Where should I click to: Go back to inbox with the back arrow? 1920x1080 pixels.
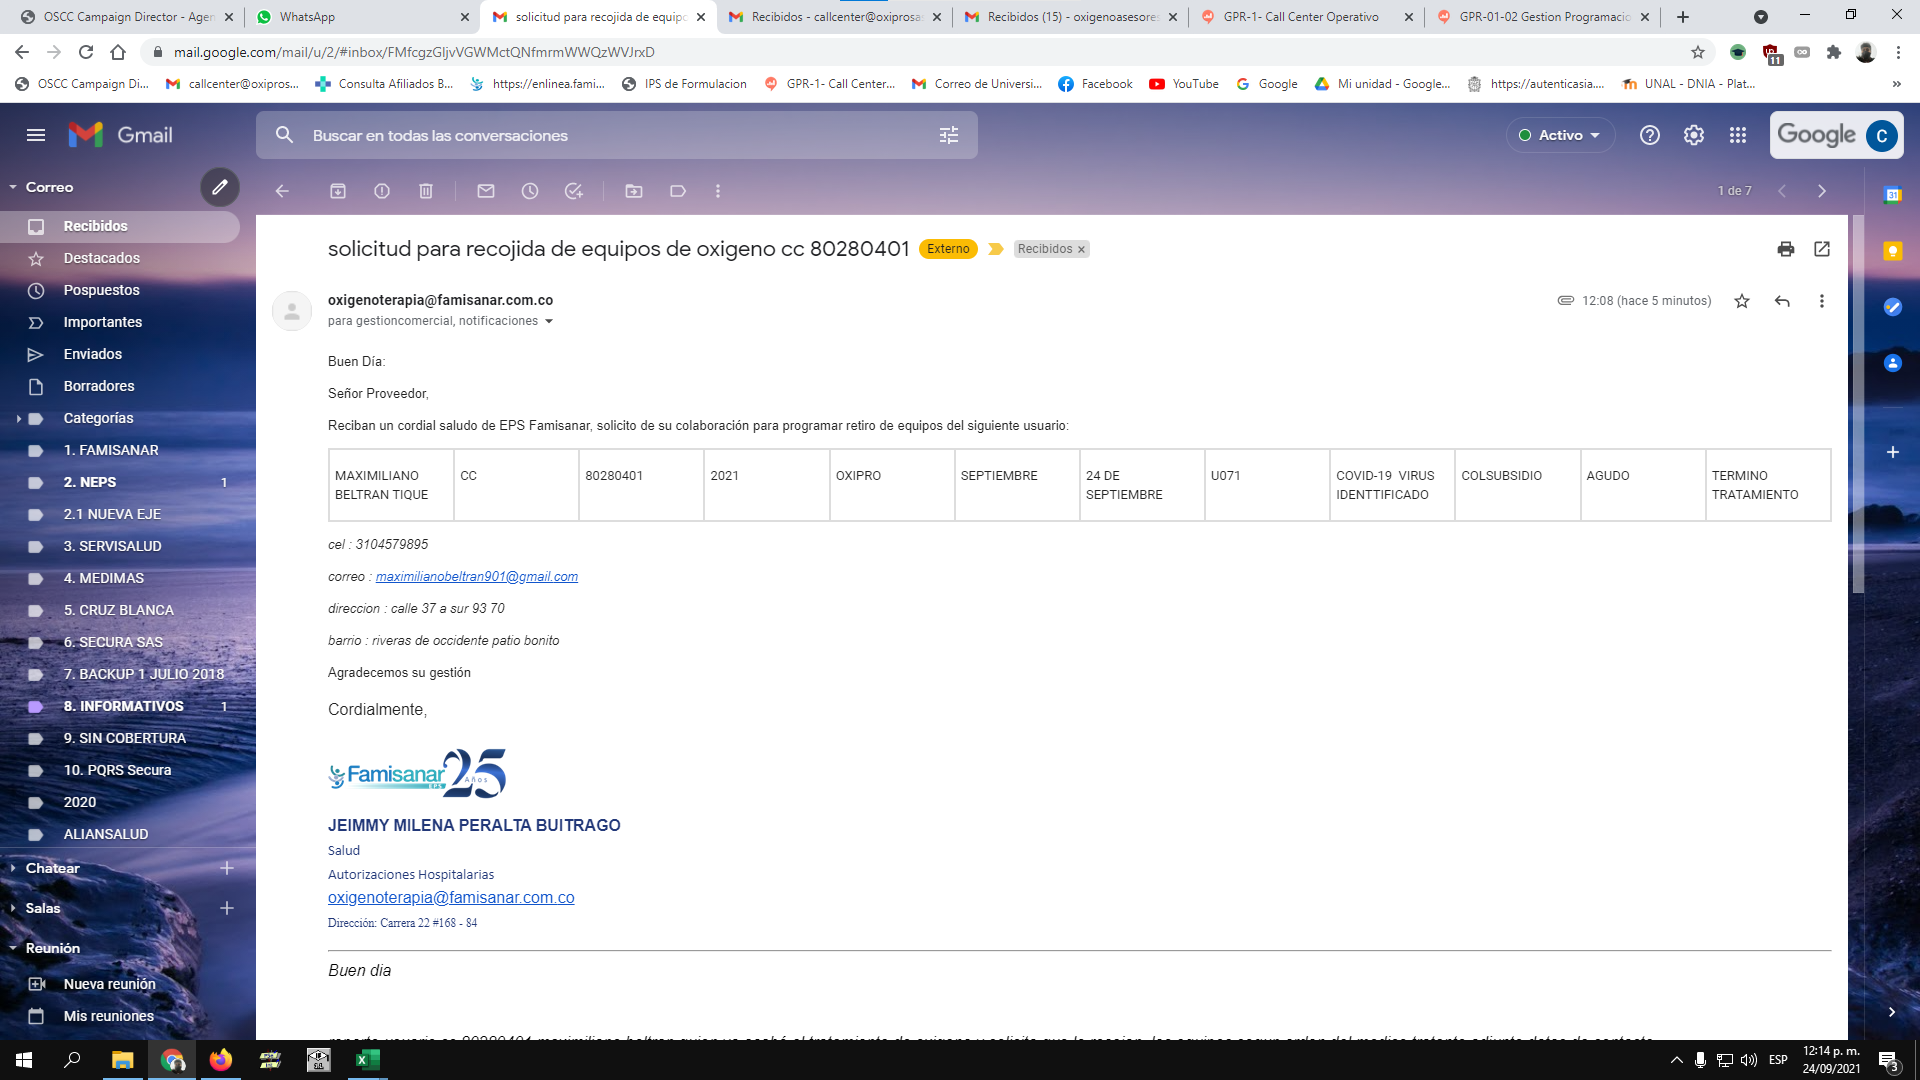[x=282, y=191]
